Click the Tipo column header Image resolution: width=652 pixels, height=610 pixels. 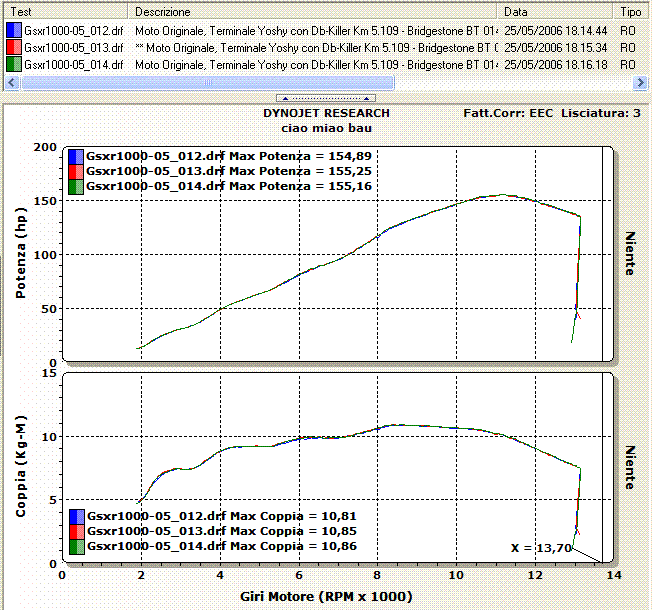(632, 12)
